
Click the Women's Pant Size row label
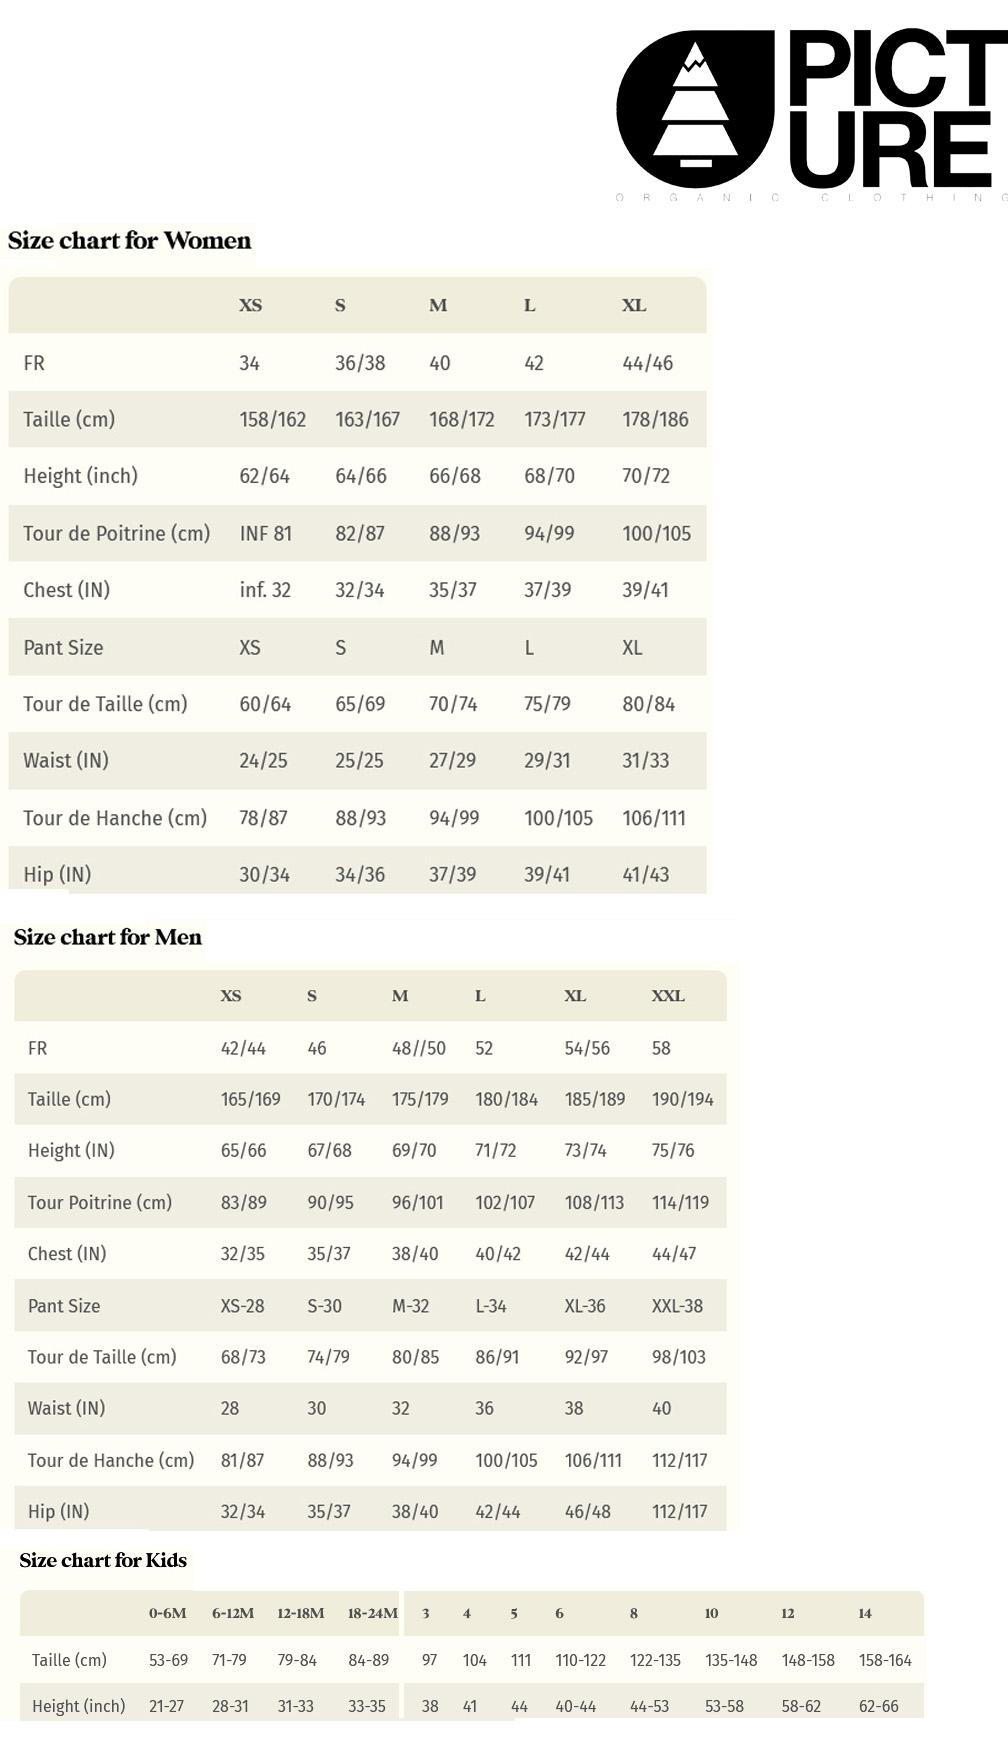(63, 647)
